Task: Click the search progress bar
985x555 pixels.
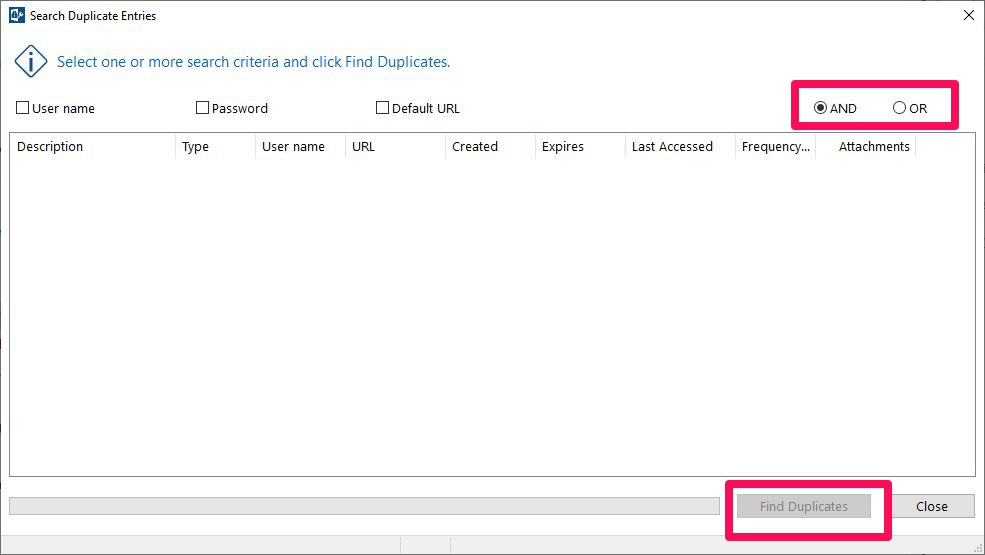Action: pyautogui.click(x=364, y=506)
